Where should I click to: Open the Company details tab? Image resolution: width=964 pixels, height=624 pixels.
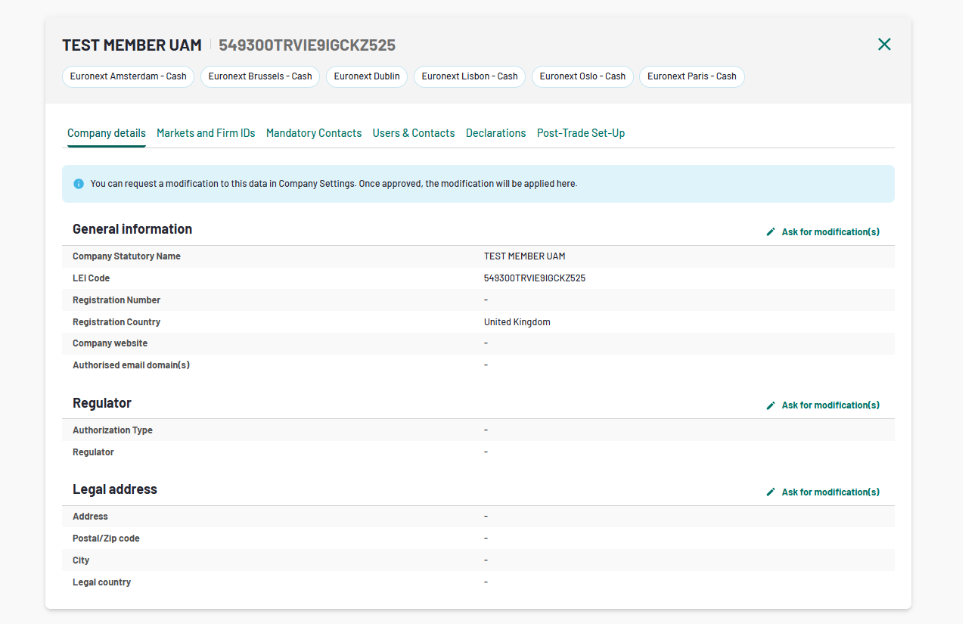(x=106, y=133)
